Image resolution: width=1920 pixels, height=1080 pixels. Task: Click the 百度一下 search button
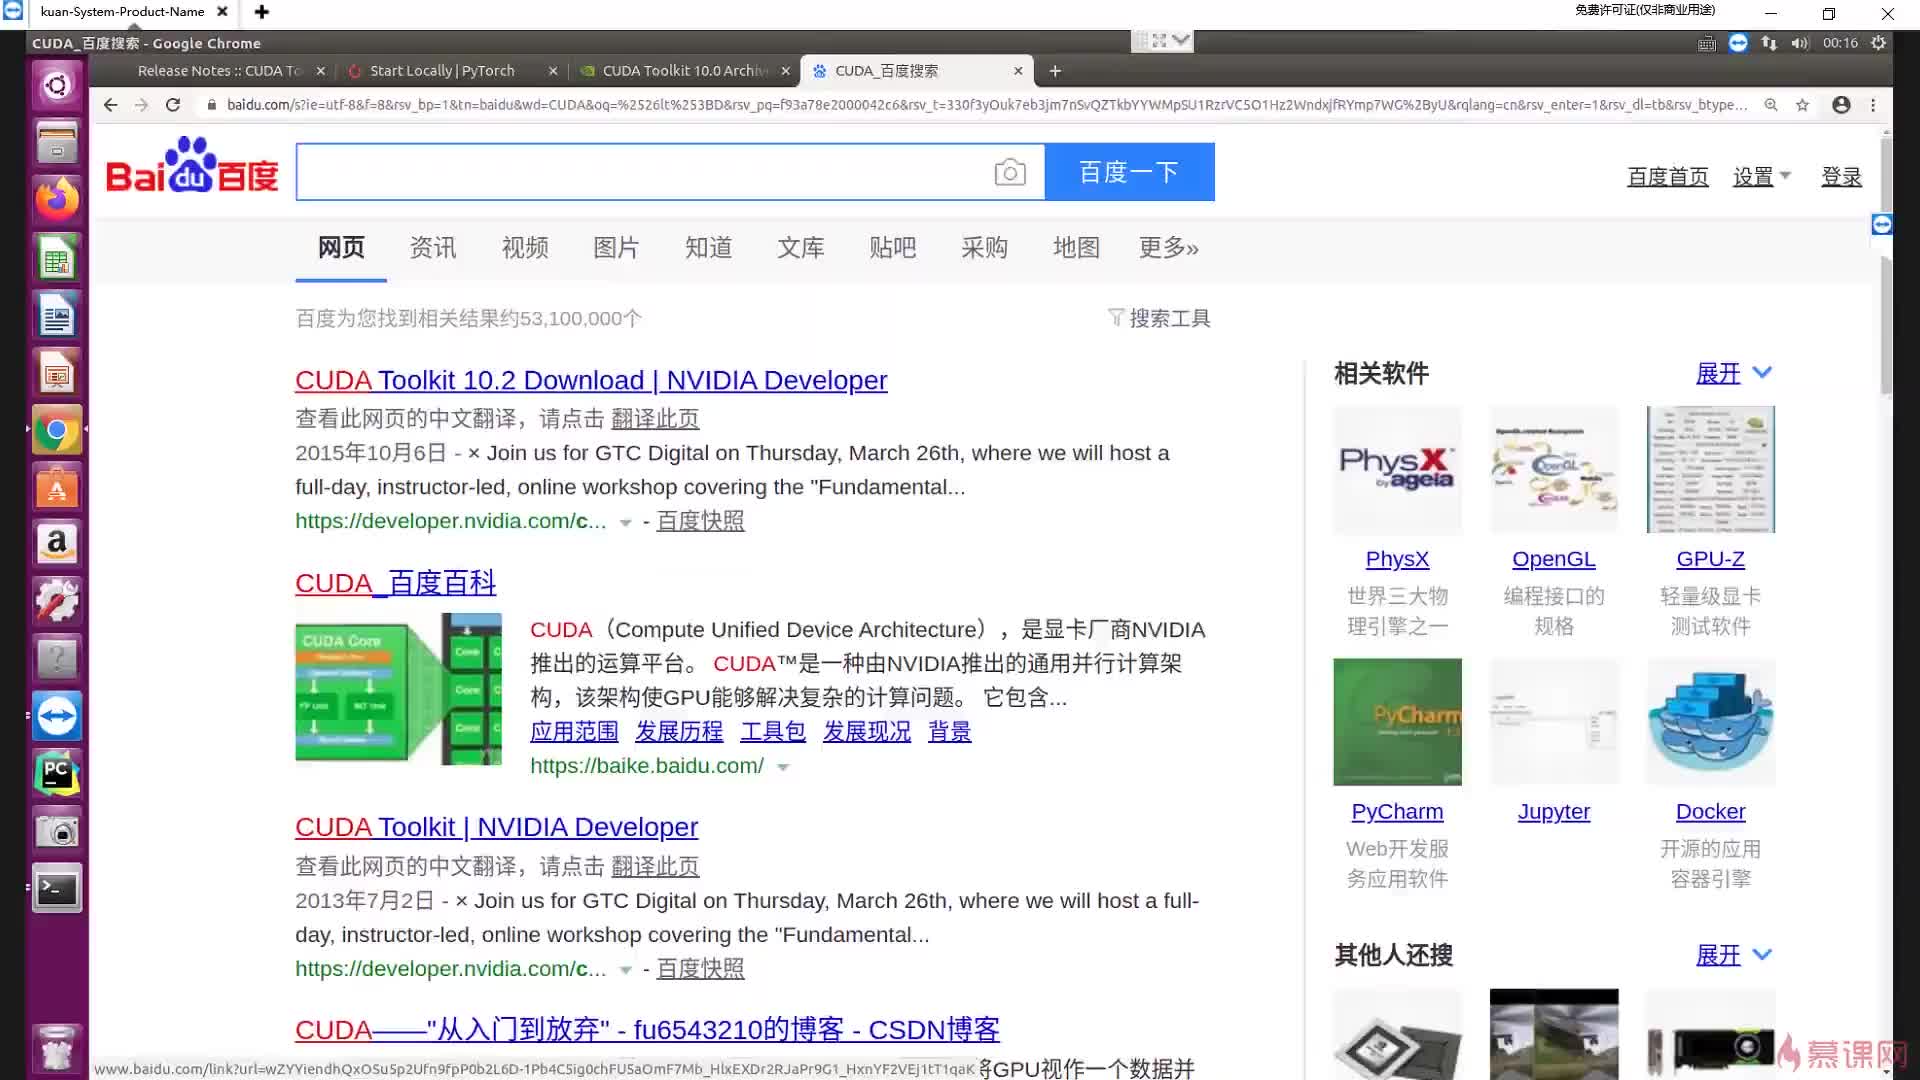1130,172
